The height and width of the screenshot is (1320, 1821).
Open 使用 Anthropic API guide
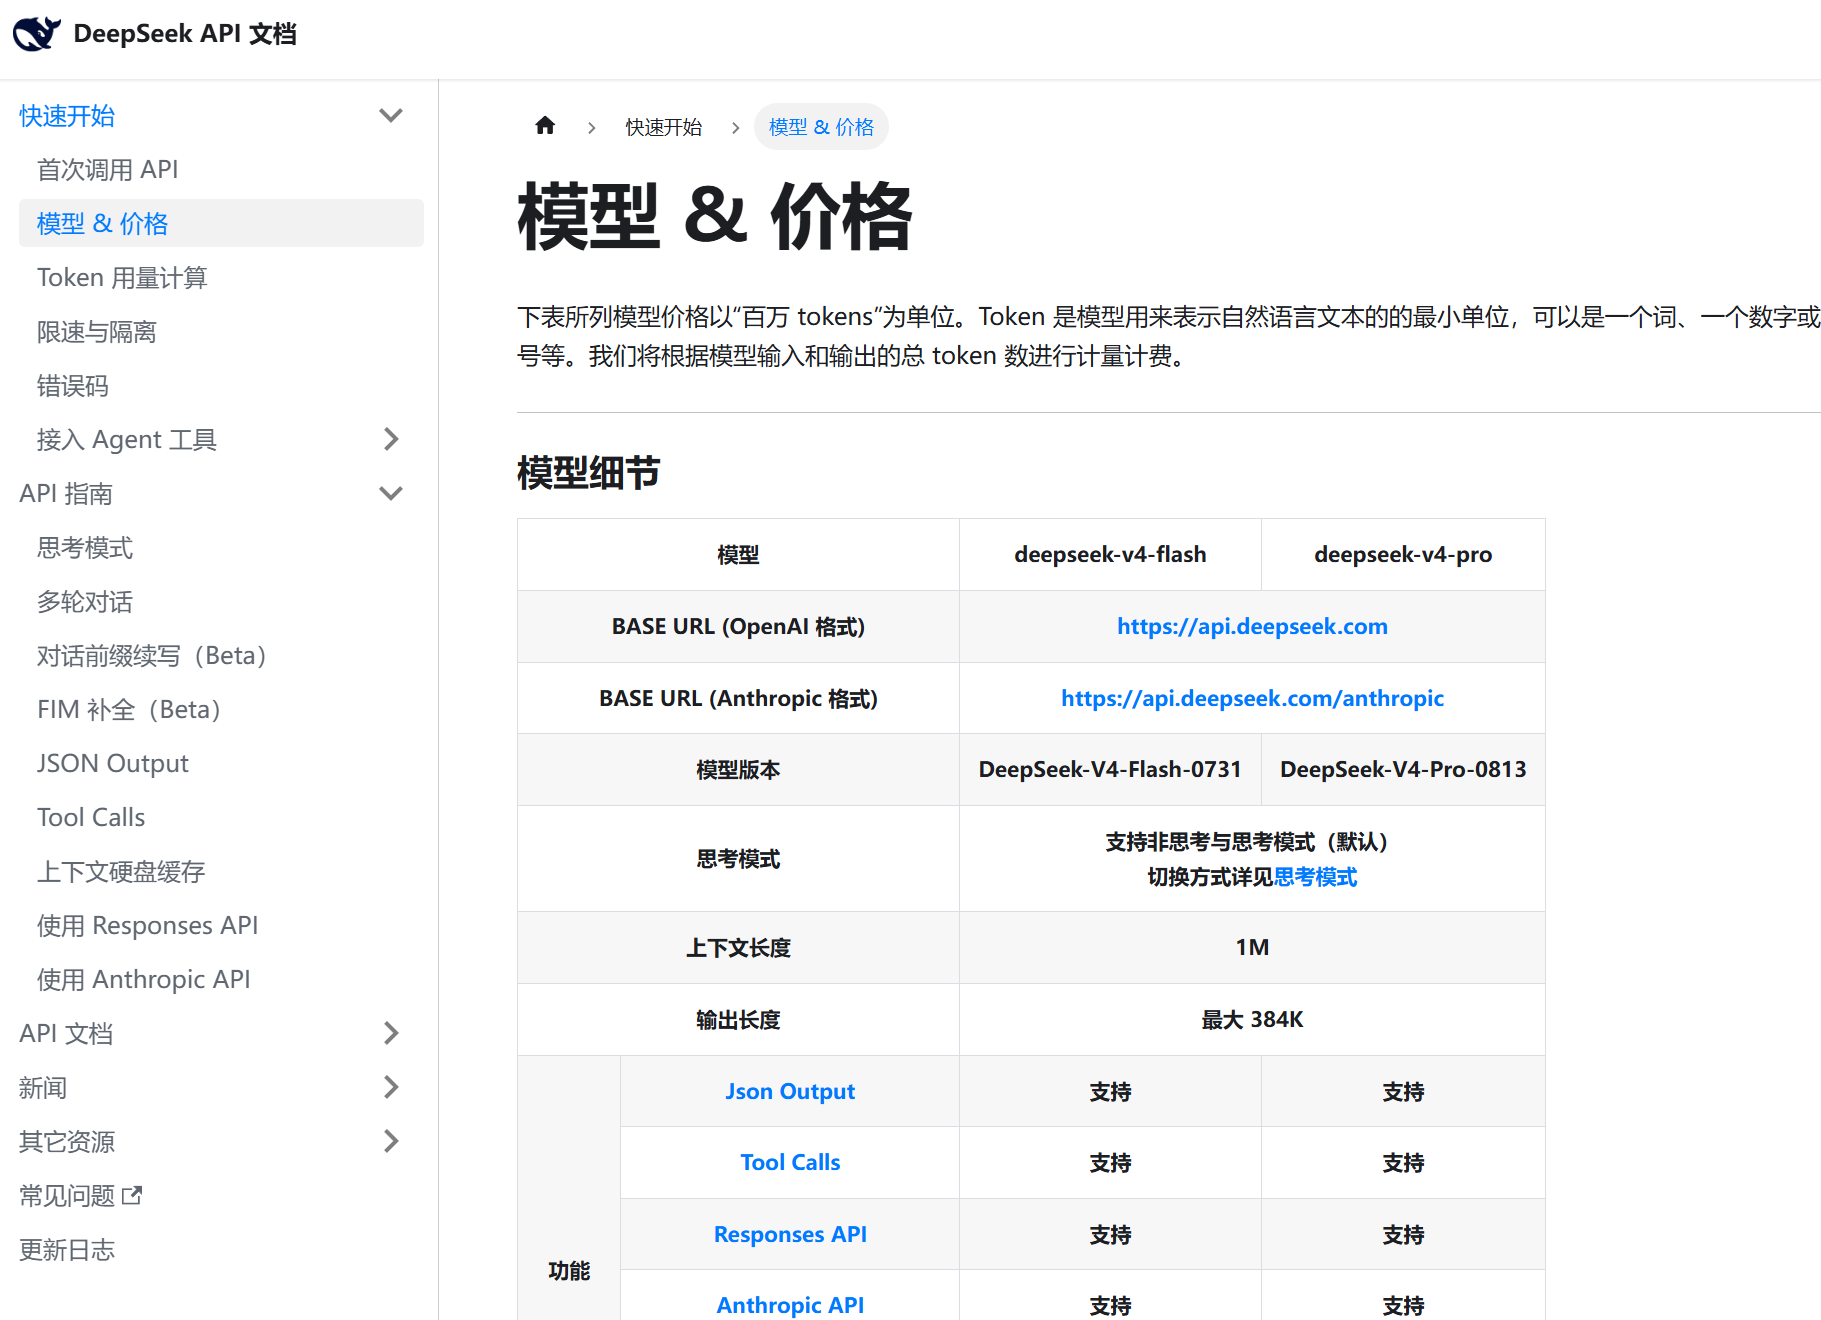point(143,979)
